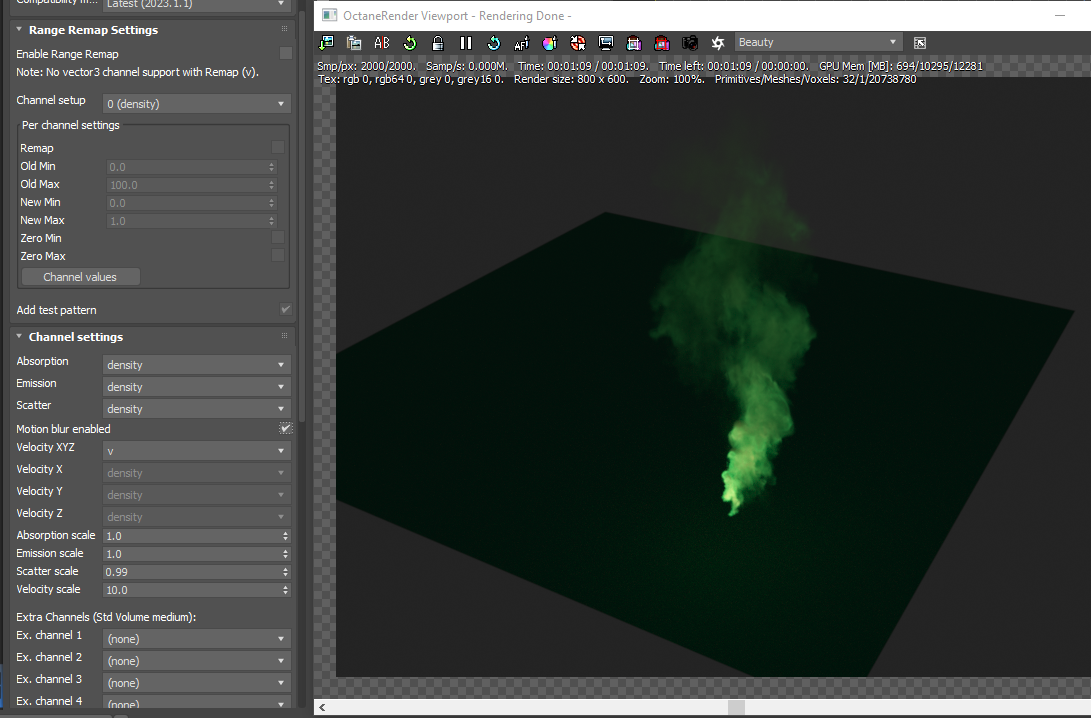Viewport: 1091px width, 718px height.
Task: Toggle the Remap per-channel checkbox
Action: point(278,147)
